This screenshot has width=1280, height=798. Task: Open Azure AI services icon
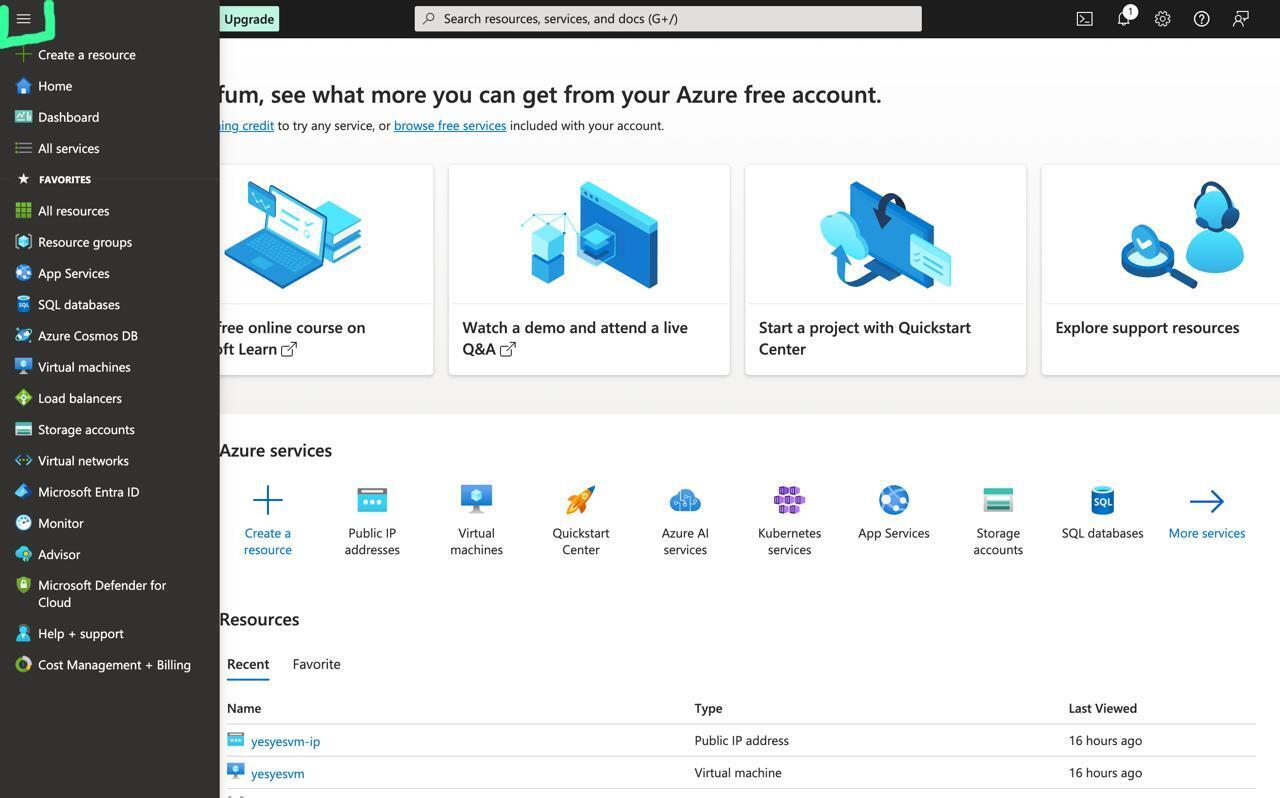685,500
